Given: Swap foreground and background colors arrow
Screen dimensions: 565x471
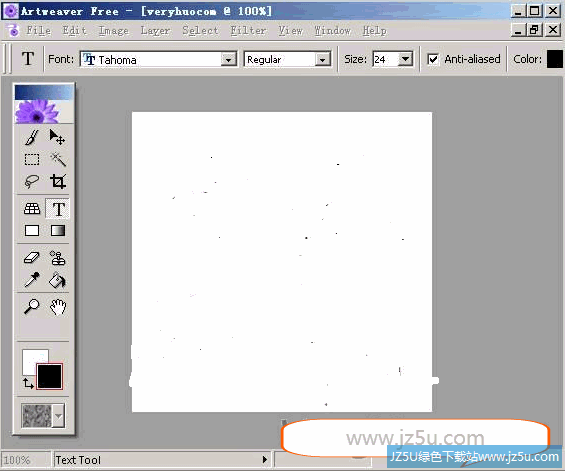Looking at the screenshot, I should click(28, 383).
